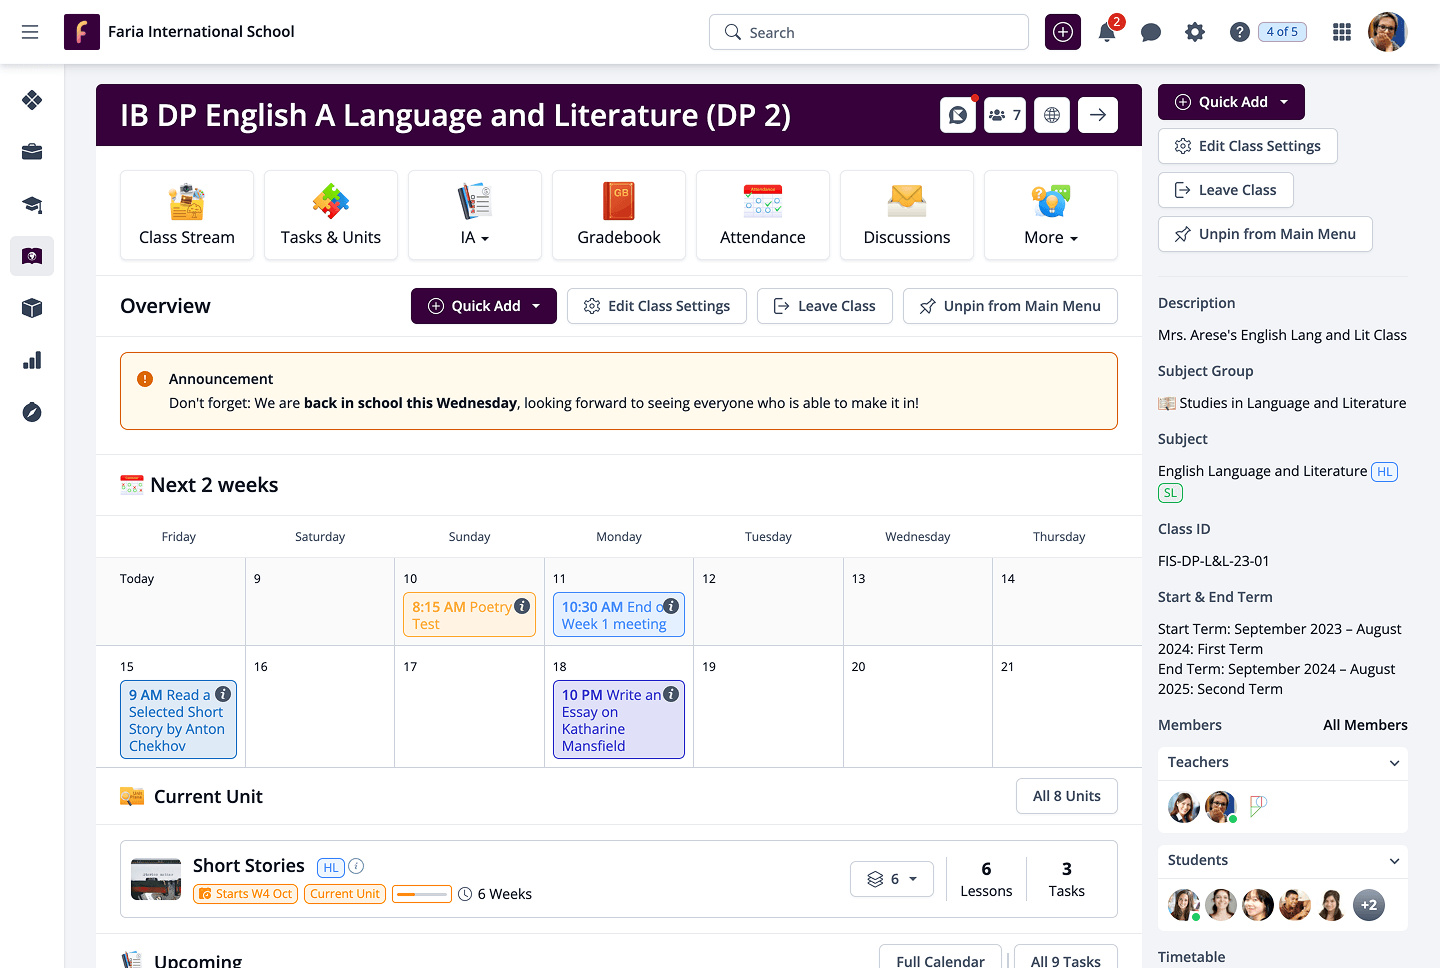
Task: Open the Gradebook tab
Action: 619,216
